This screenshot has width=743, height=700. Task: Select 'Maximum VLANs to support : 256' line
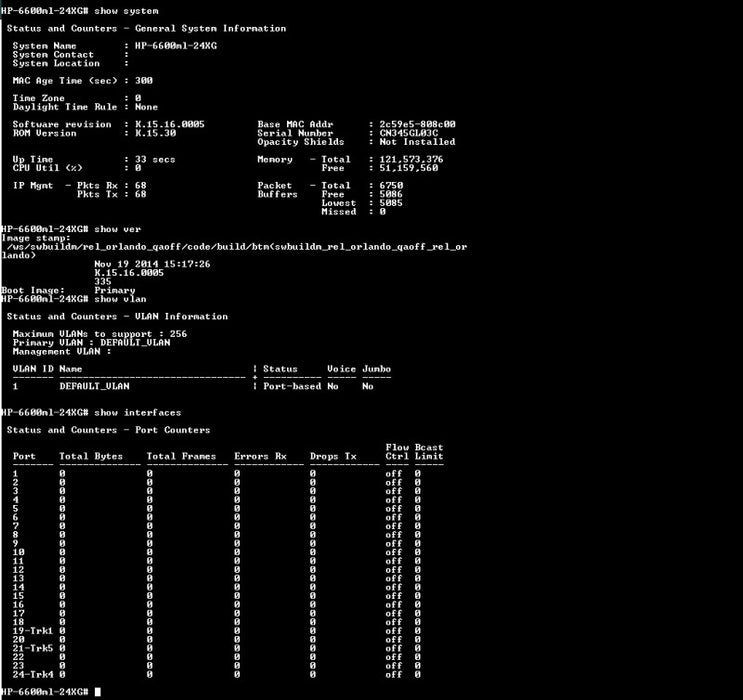point(100,334)
